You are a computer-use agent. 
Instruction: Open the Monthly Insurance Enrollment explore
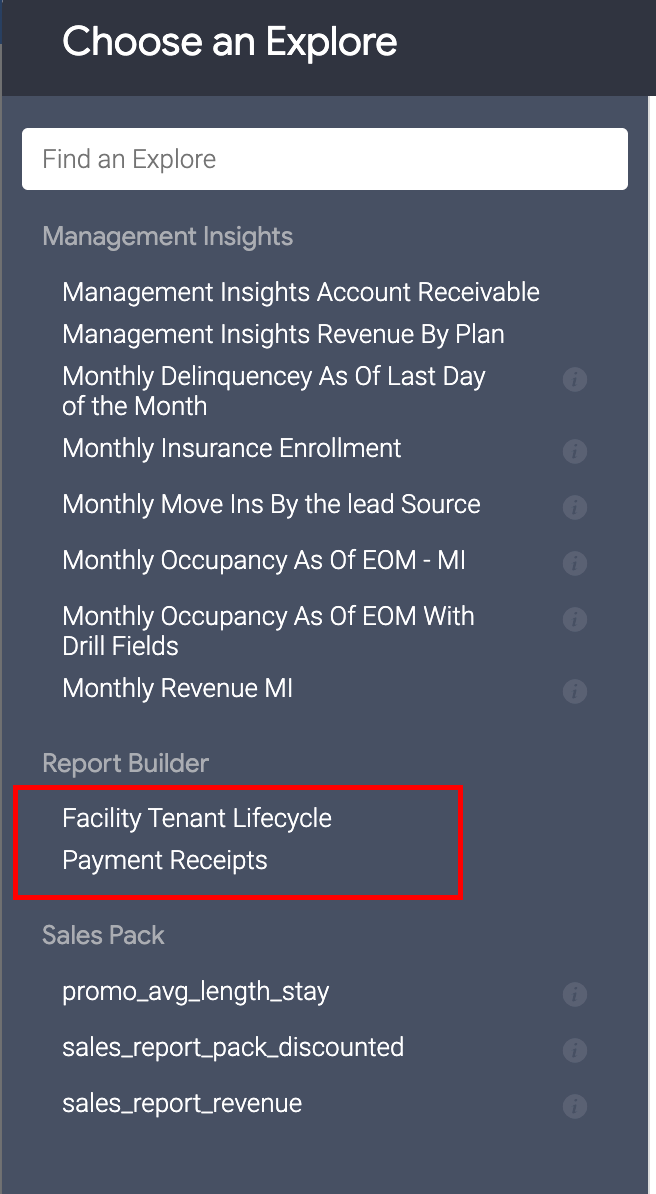point(232,448)
